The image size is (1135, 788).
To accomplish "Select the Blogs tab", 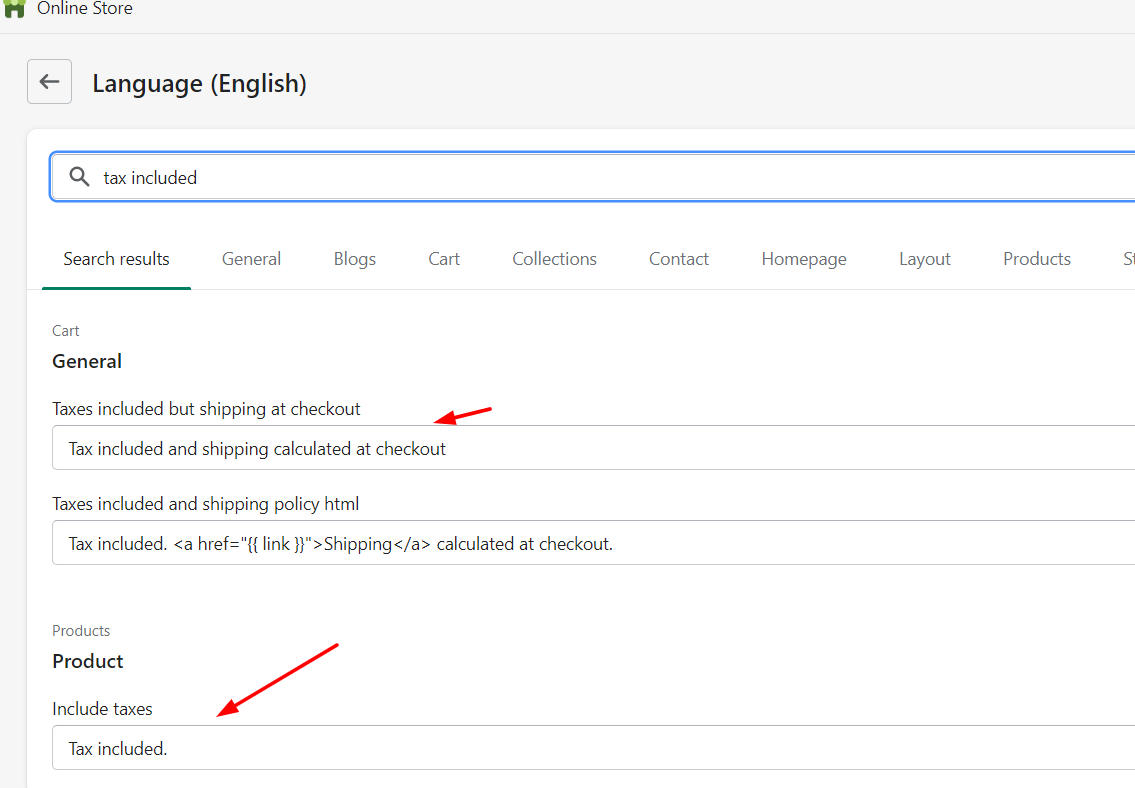I will pos(354,259).
